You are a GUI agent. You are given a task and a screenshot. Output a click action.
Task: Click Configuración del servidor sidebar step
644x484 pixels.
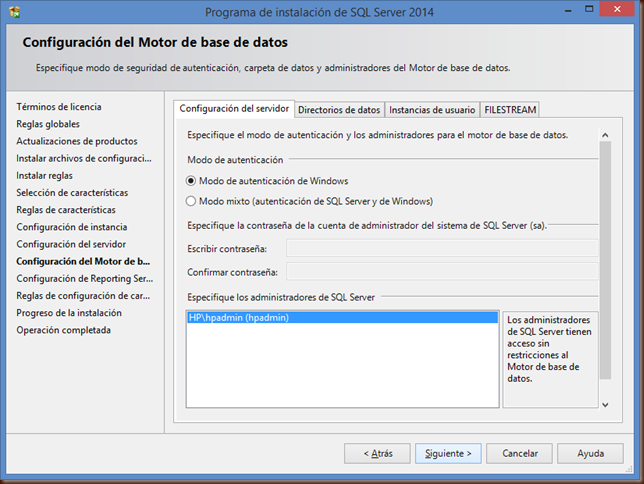coord(71,244)
